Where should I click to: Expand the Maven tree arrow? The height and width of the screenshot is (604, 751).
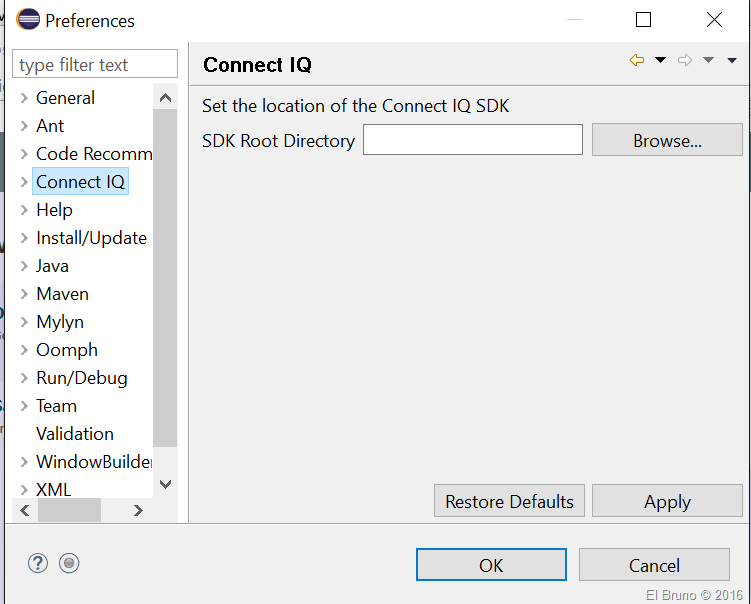coord(24,294)
